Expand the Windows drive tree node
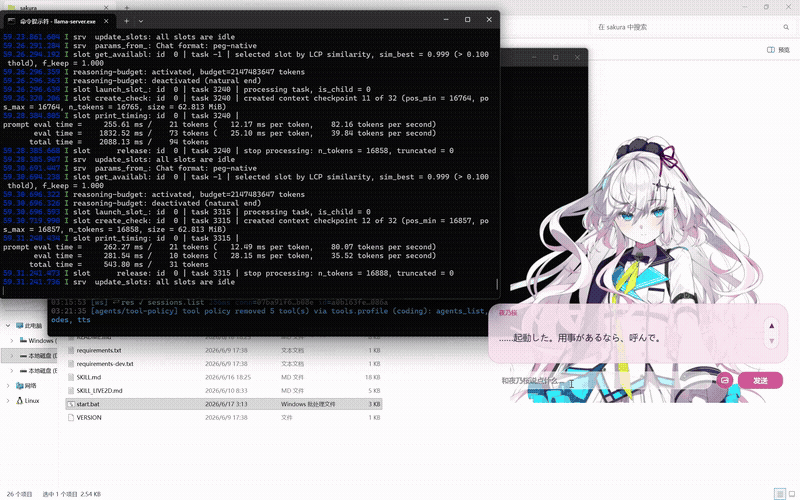Screen dimensions: 800x500 tap(12, 340)
